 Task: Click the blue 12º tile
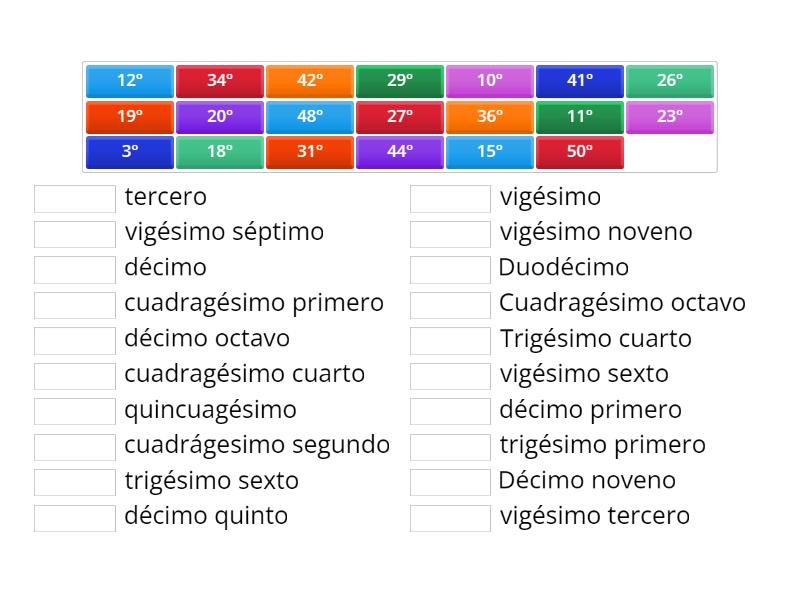pos(130,81)
